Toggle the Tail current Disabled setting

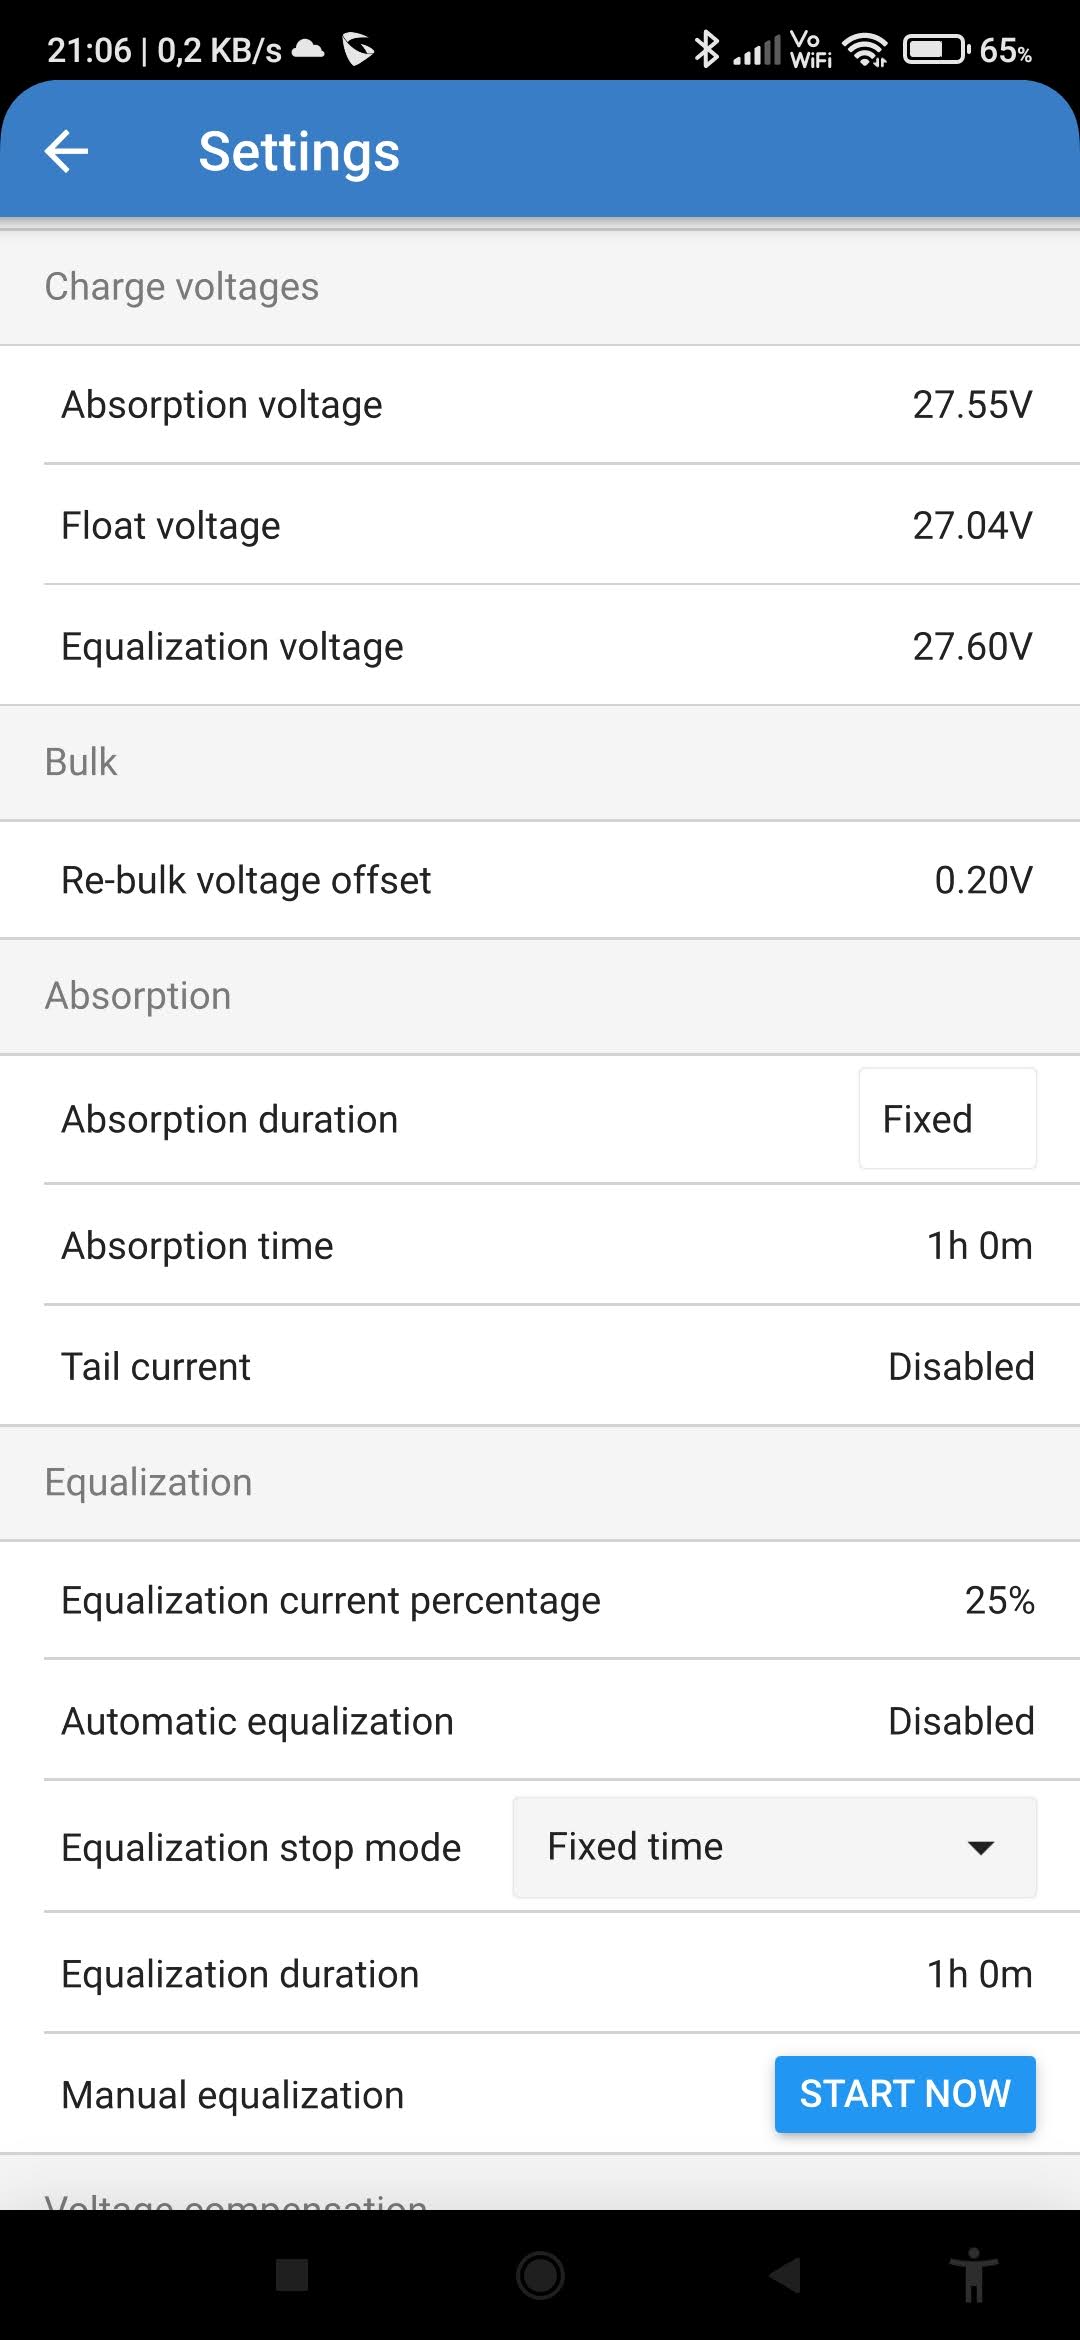pos(960,1367)
